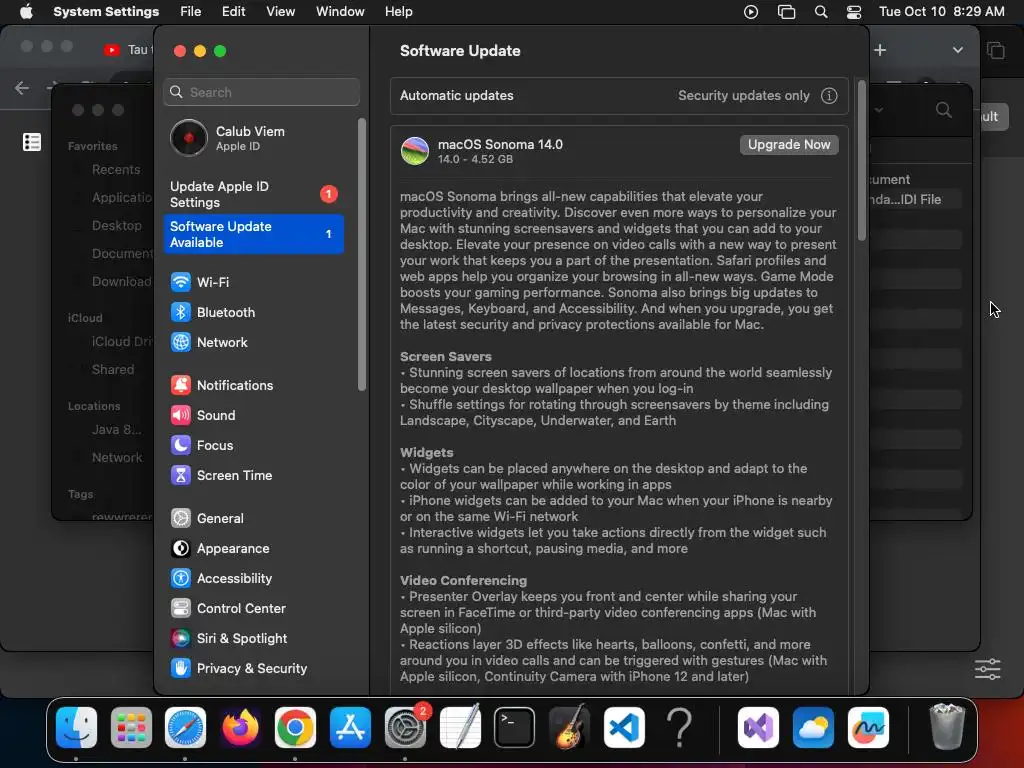The image size is (1024, 768).
Task: Click the sidebar scrollbar
Action: pos(362,255)
